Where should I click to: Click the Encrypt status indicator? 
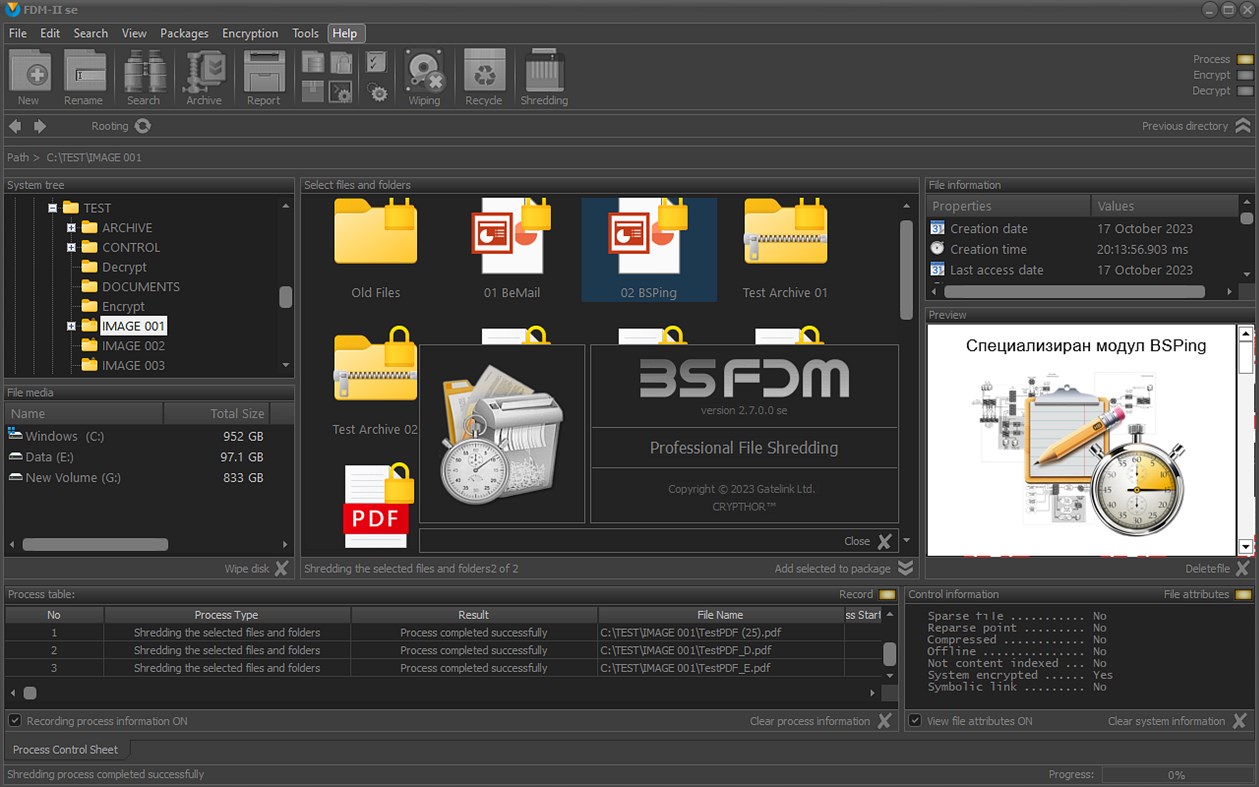[1245, 74]
